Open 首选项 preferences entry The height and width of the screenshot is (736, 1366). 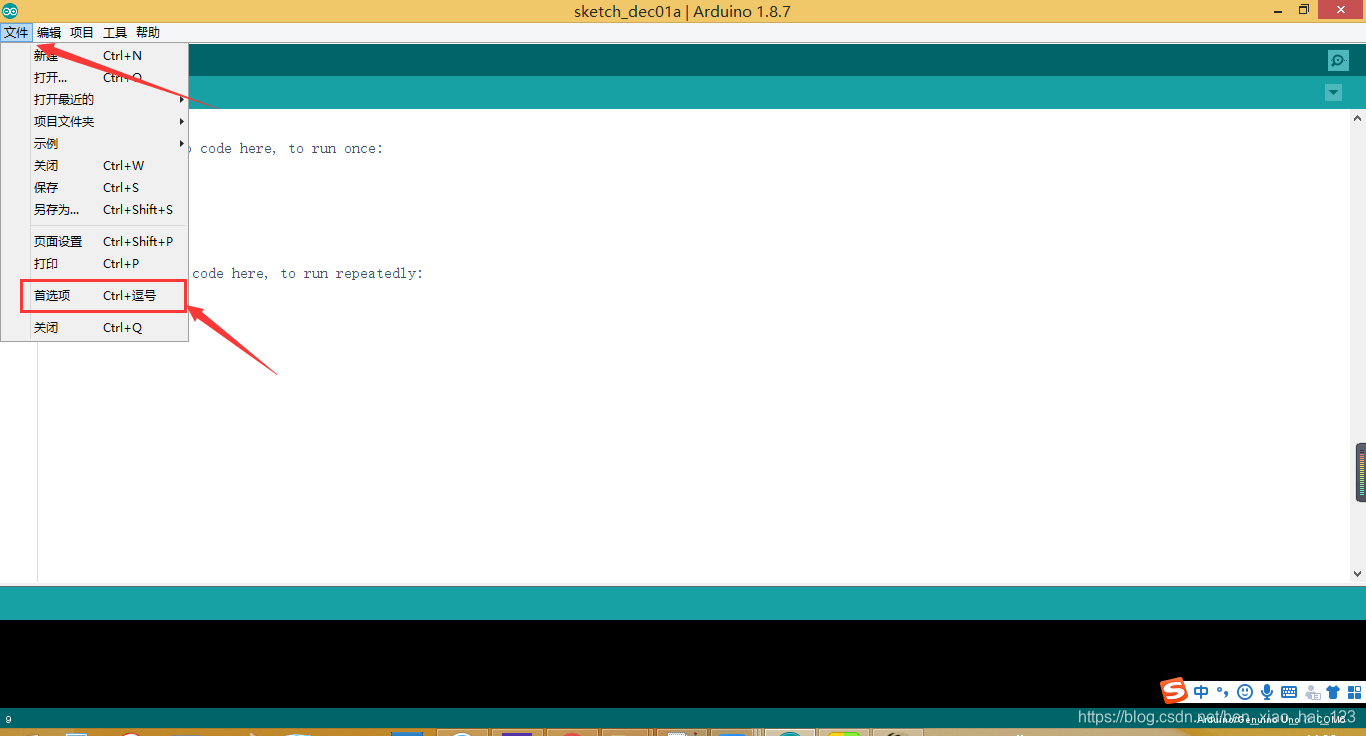[x=95, y=296]
